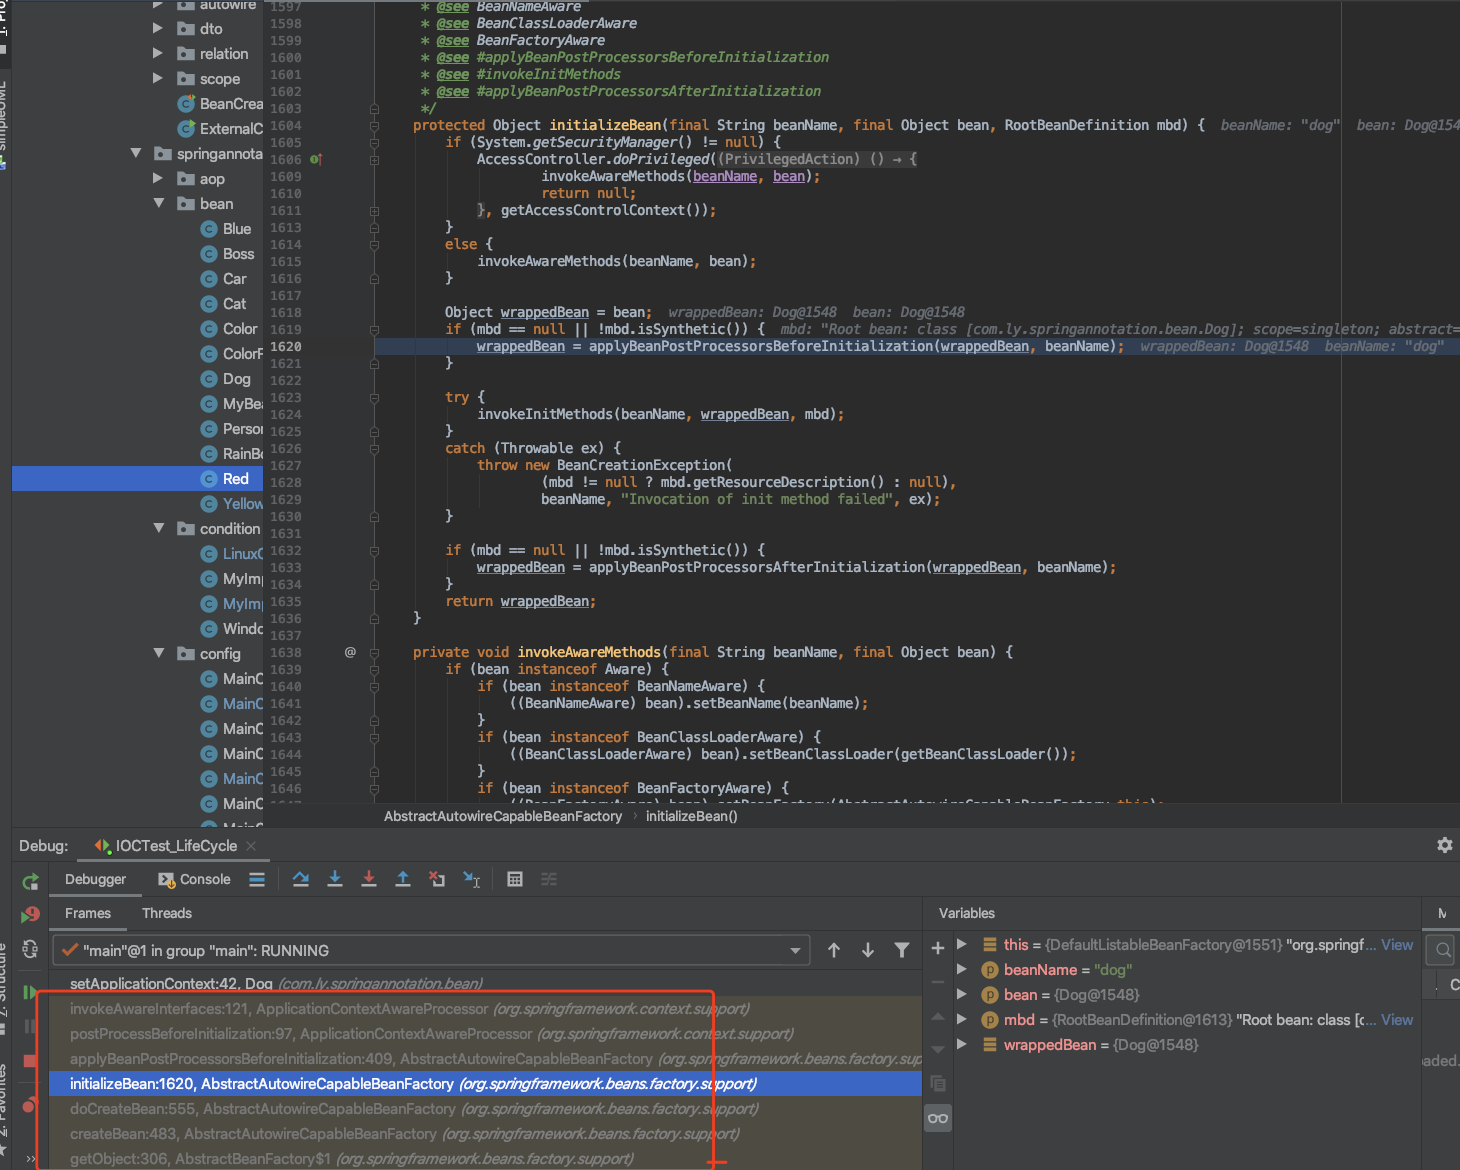Select the getObject:306 stack frame
Image resolution: width=1460 pixels, height=1170 pixels.
486,1159
